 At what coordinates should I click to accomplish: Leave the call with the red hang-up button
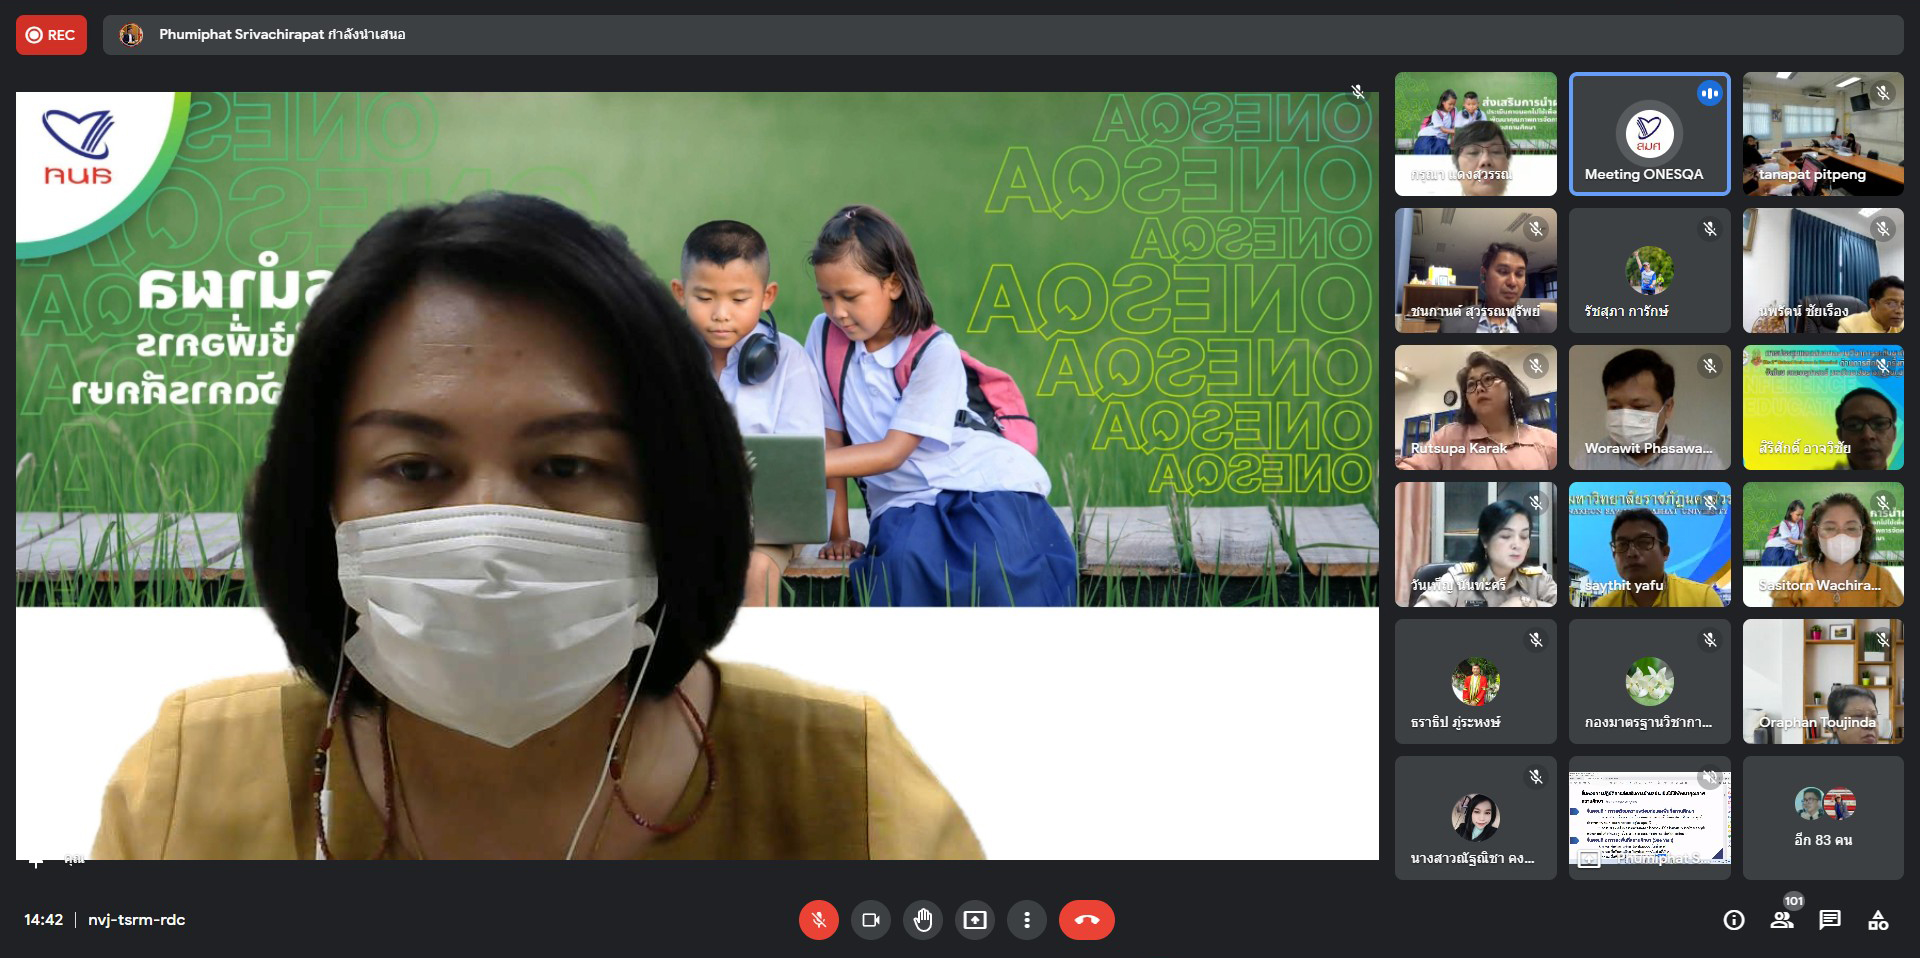(x=1086, y=920)
